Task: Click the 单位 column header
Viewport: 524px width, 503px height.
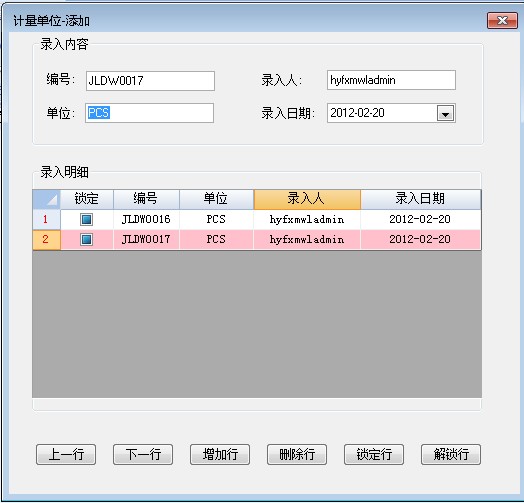Action: (217, 199)
